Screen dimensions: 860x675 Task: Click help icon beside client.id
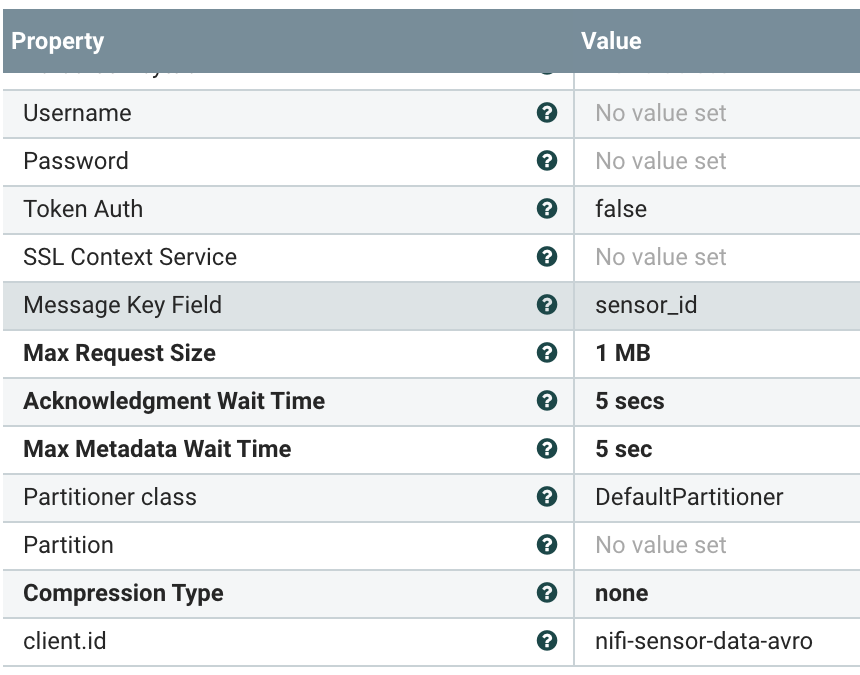[546, 641]
